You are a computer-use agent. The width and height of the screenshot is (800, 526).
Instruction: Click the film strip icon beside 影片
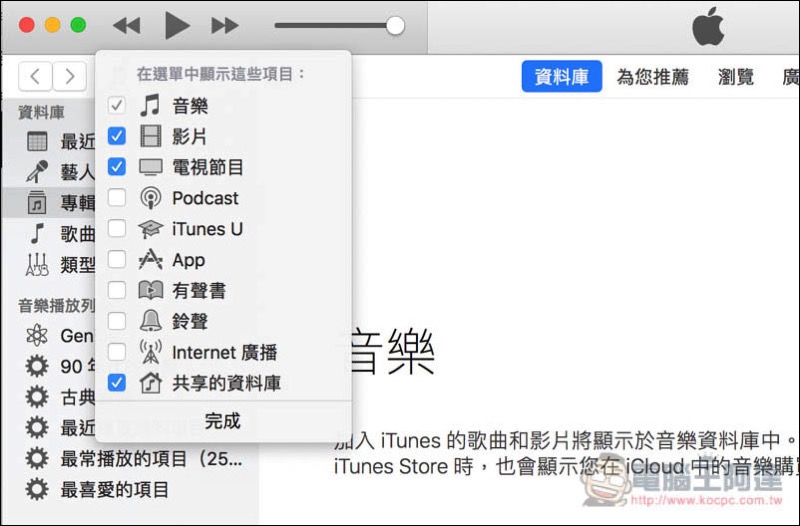tap(151, 136)
